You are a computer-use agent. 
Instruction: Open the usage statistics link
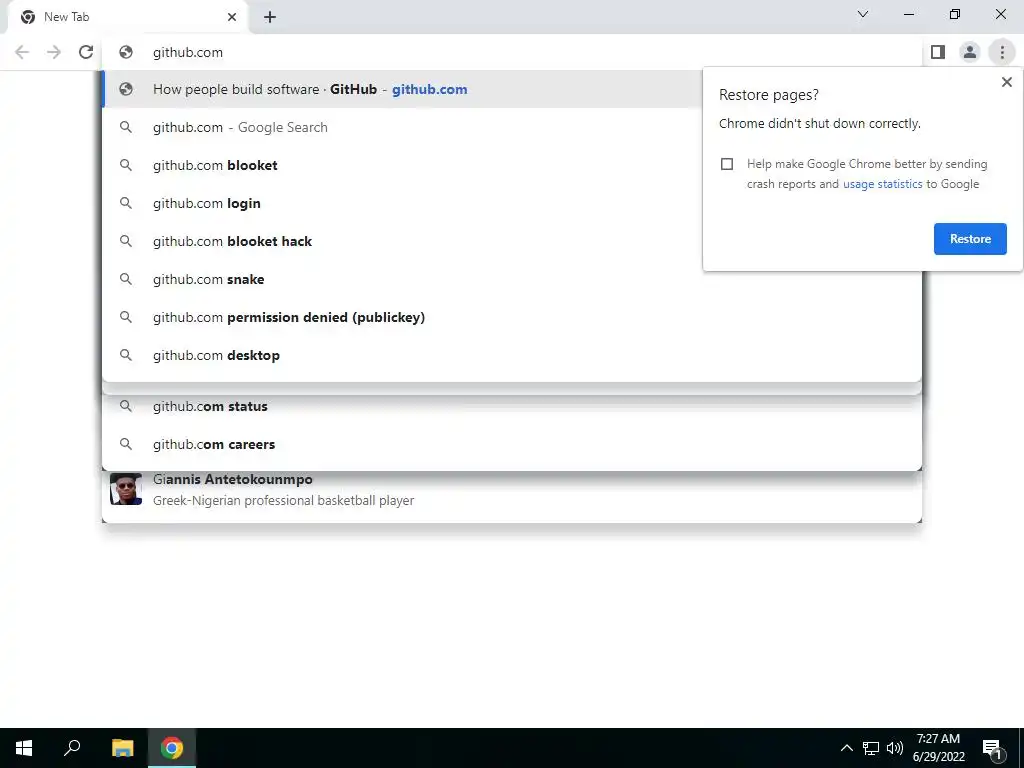tap(882, 184)
